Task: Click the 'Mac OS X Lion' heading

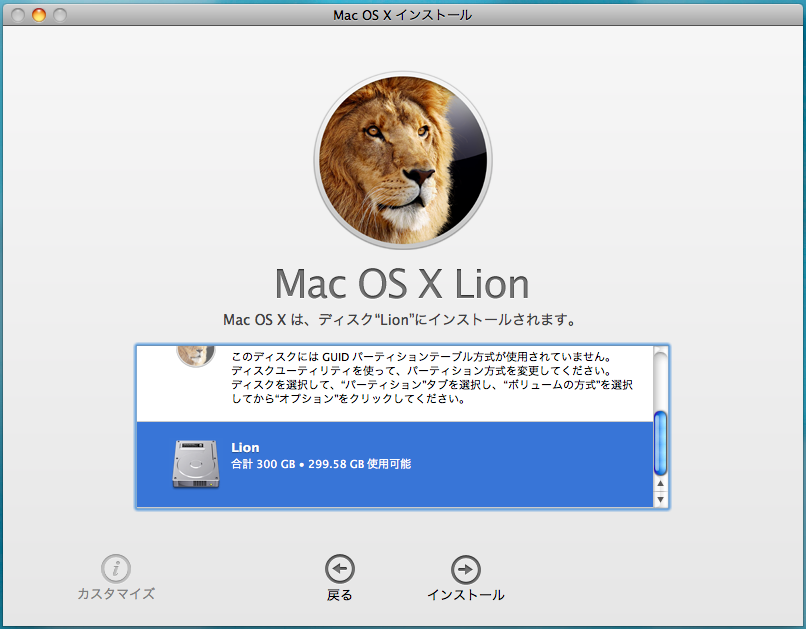Action: (402, 284)
